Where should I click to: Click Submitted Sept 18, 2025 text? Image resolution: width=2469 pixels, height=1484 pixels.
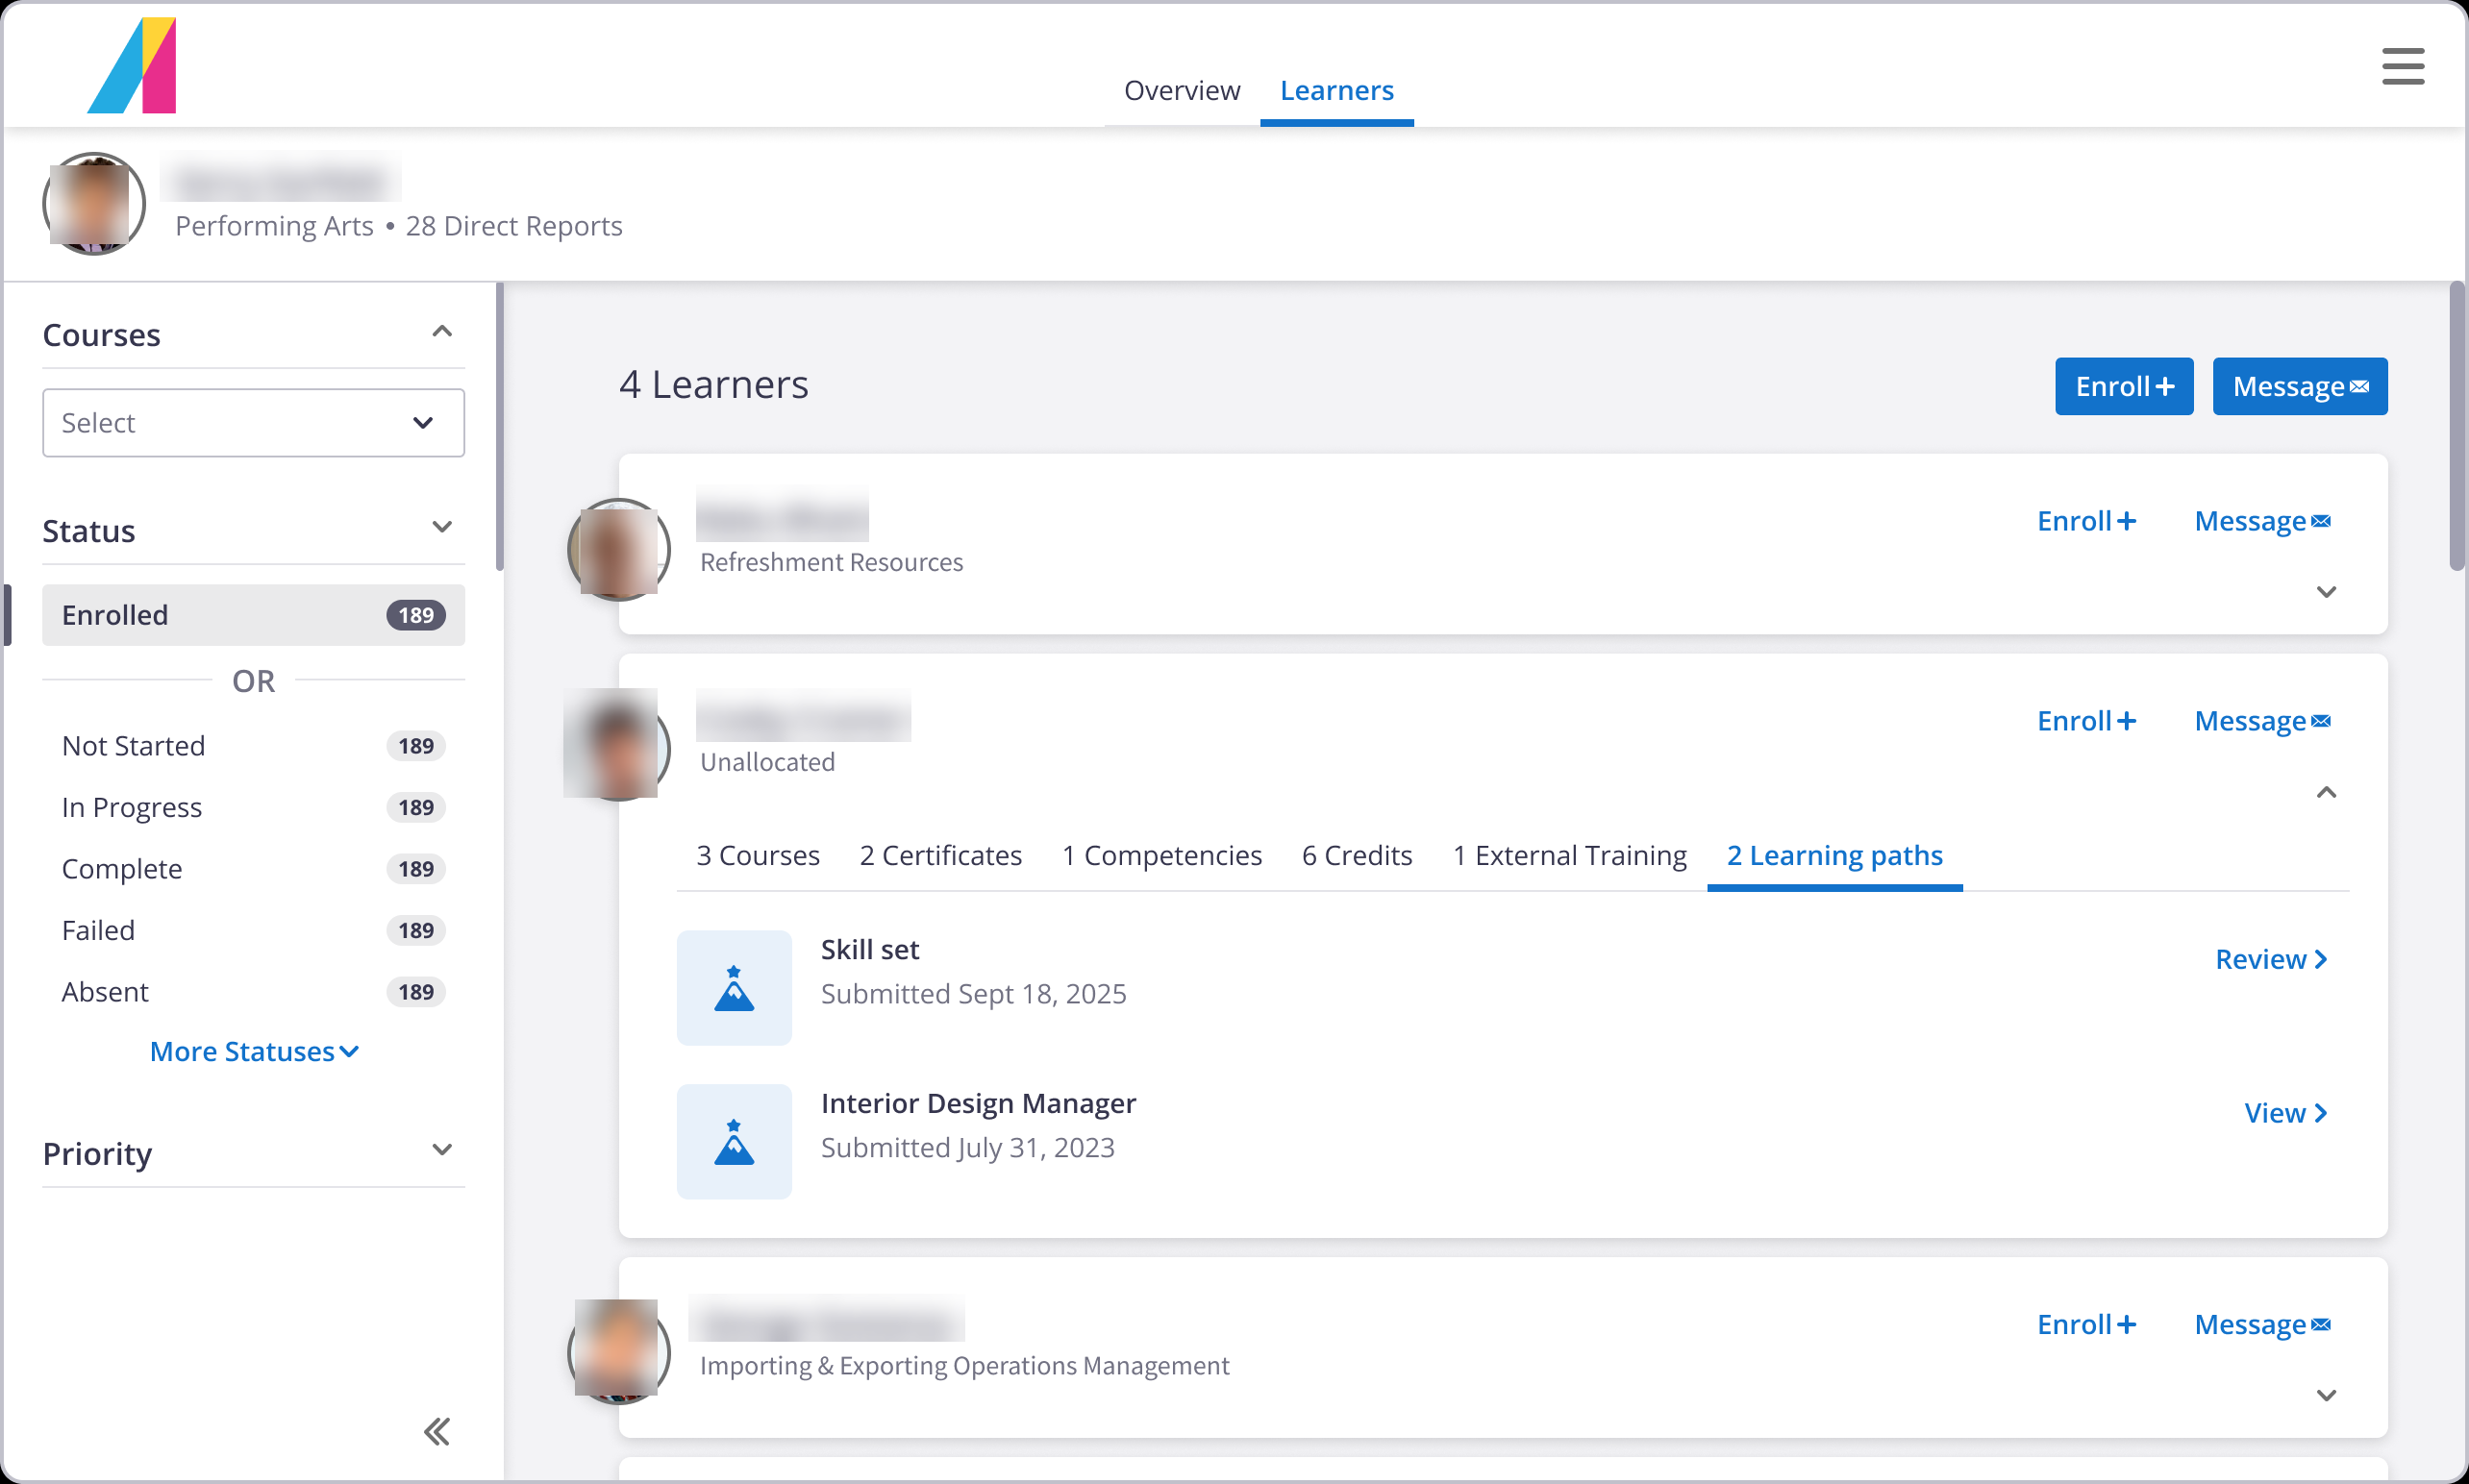(x=973, y=994)
